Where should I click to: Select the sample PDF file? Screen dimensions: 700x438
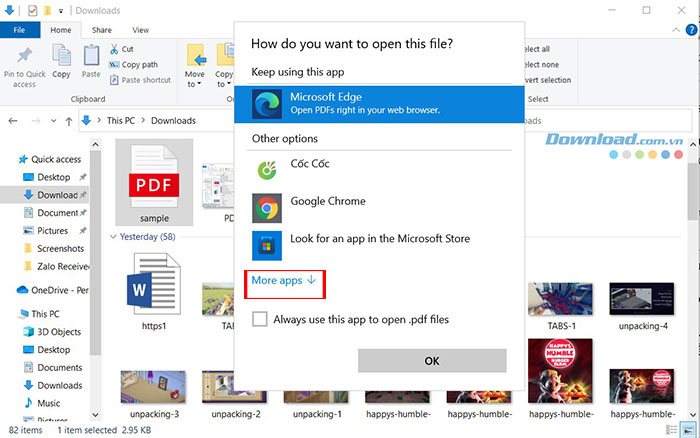(154, 182)
